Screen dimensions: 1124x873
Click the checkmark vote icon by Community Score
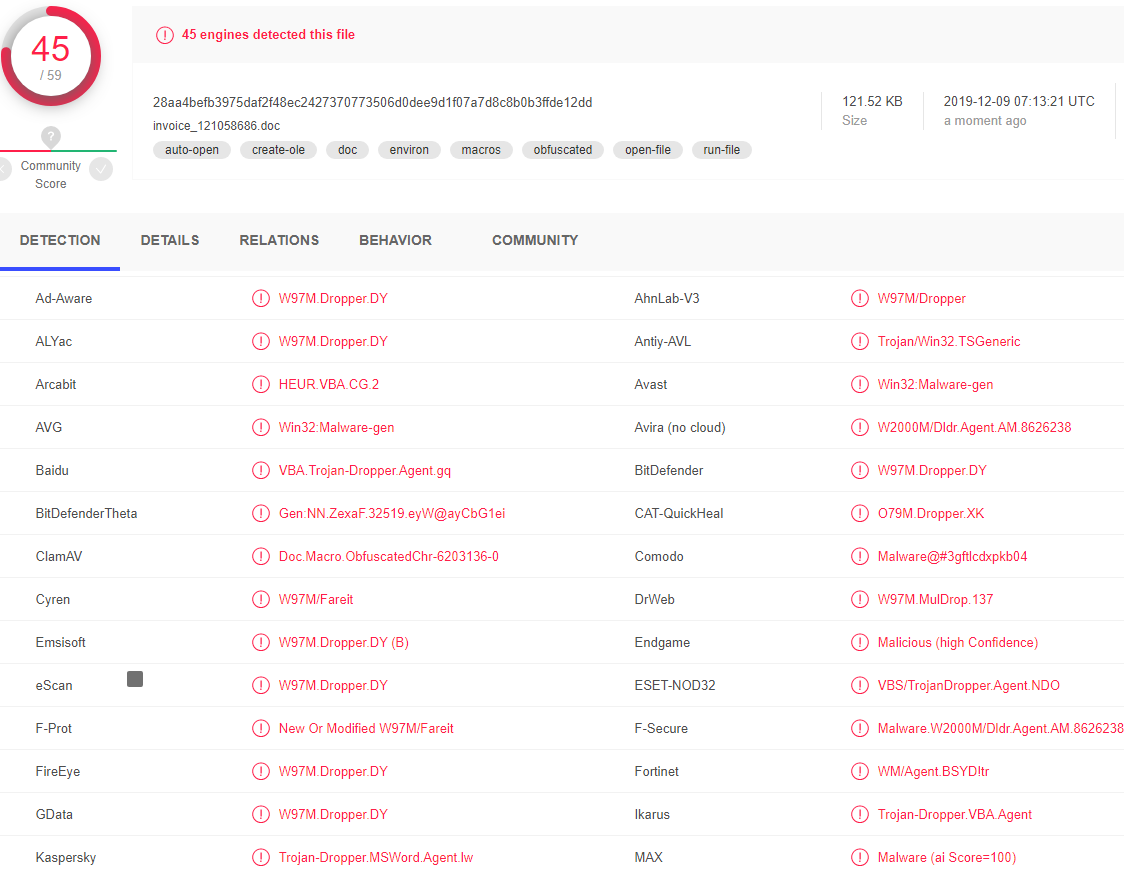pos(101,169)
